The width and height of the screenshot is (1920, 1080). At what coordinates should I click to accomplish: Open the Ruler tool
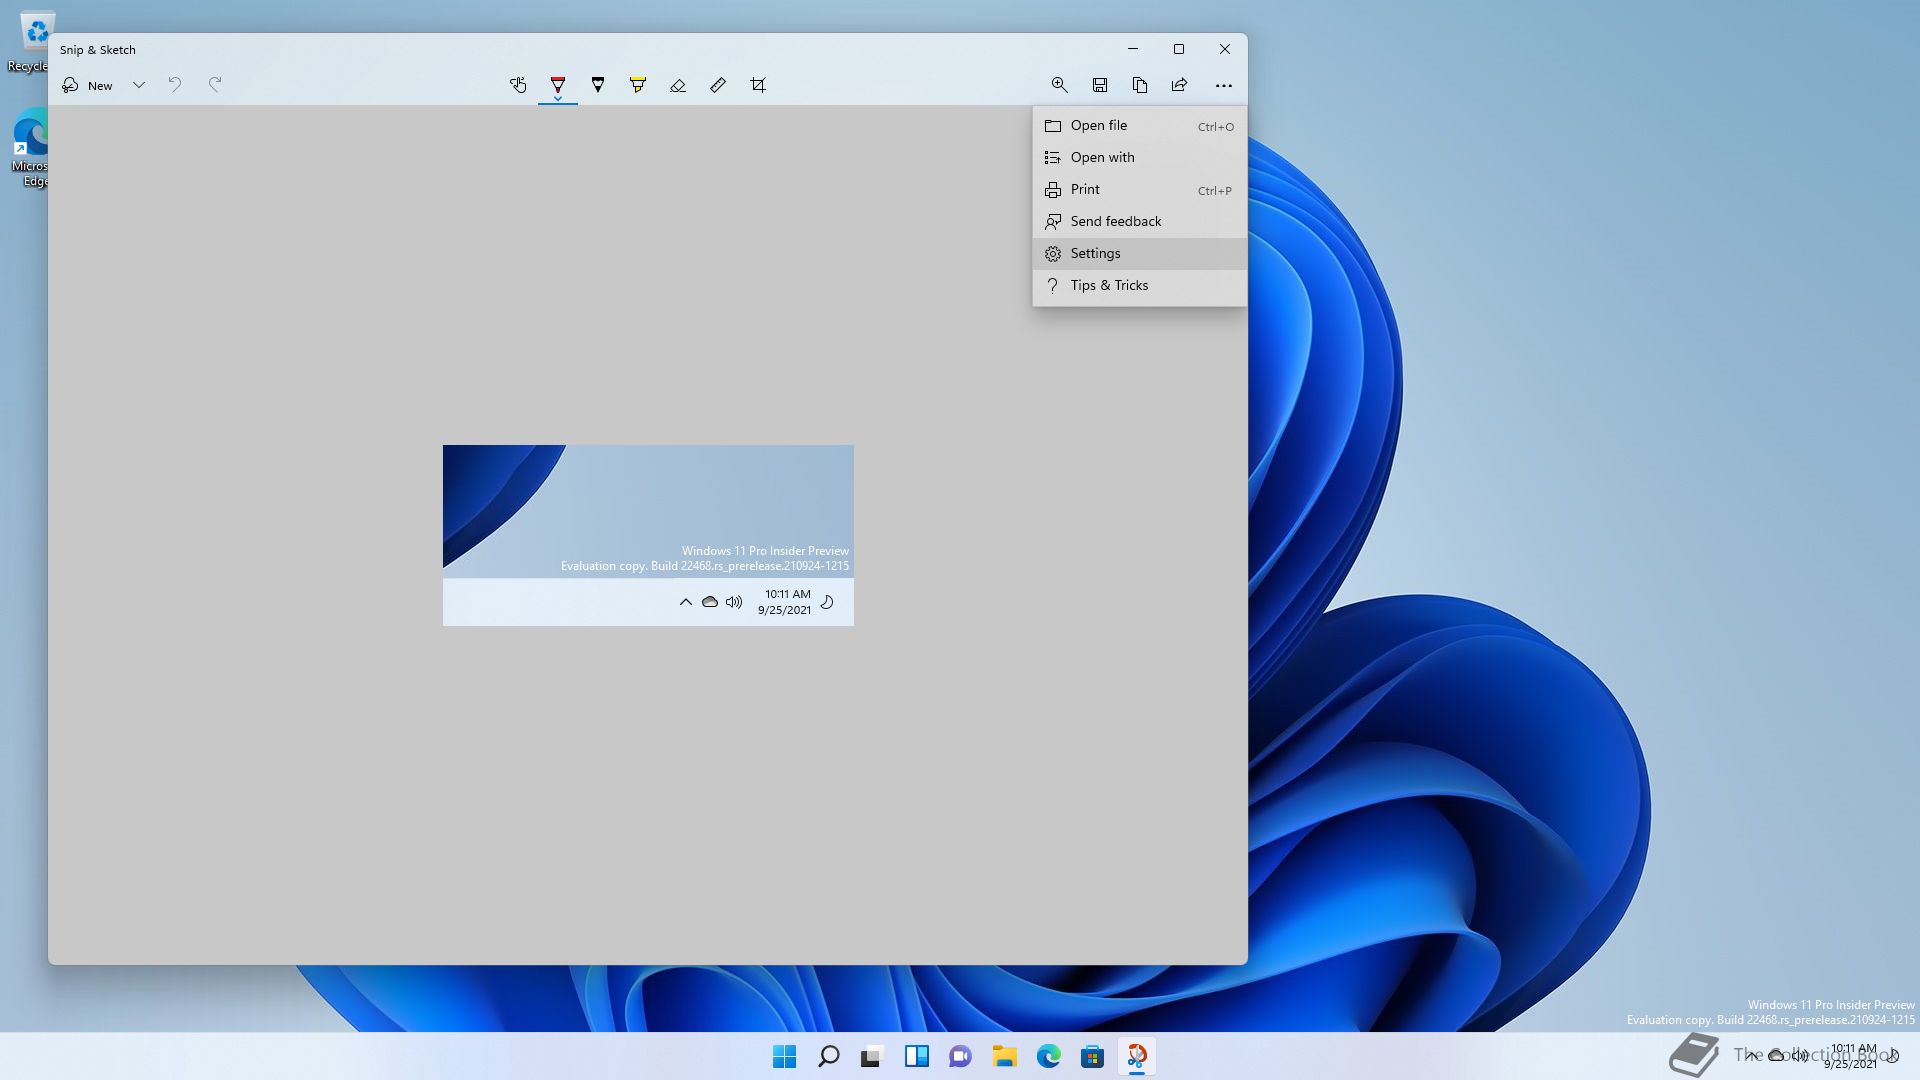click(718, 85)
